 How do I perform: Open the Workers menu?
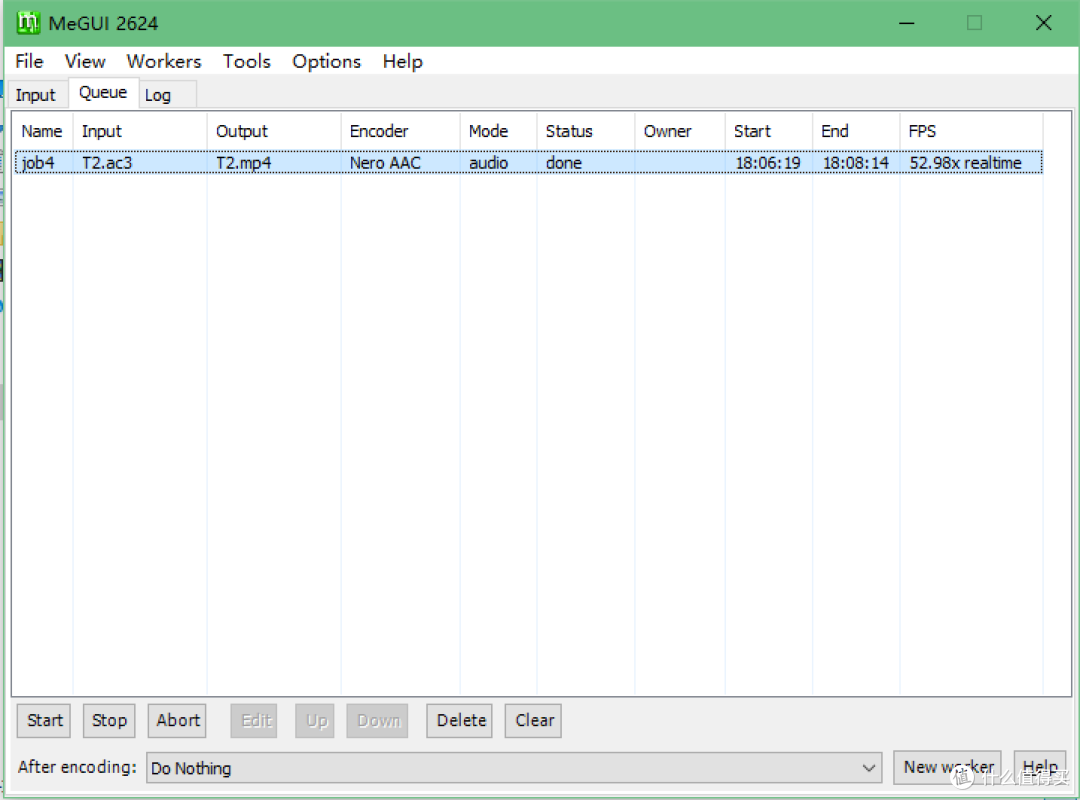point(164,61)
